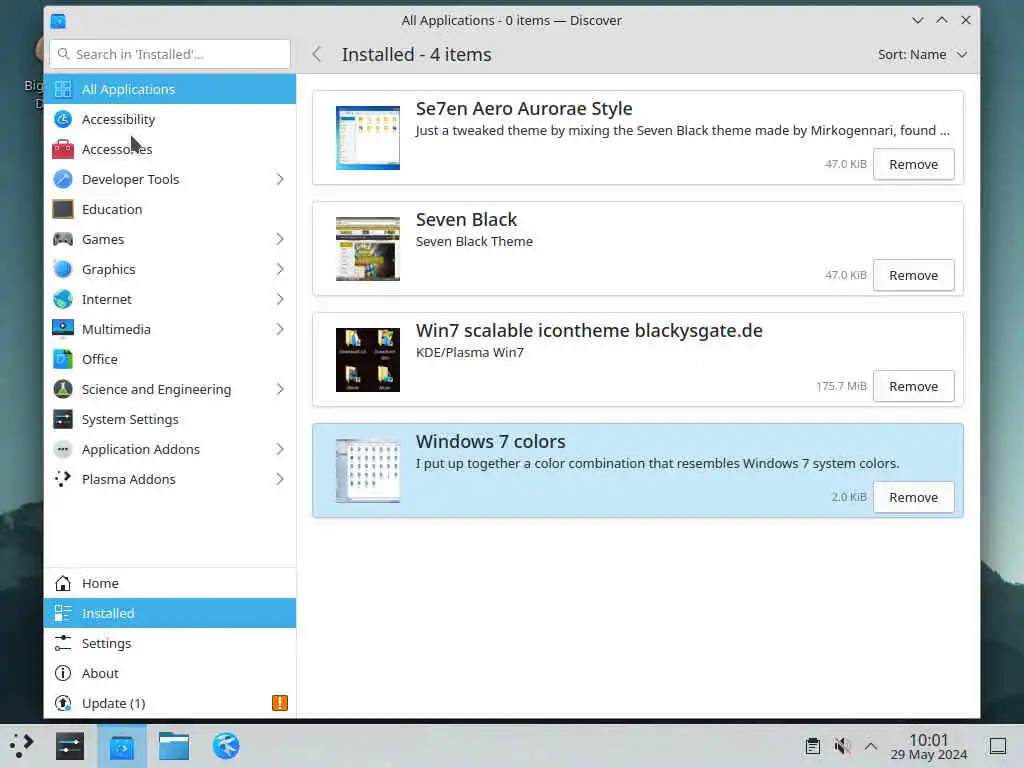Image resolution: width=1024 pixels, height=768 pixels.
Task: Click the All Applications grid icon
Action: [63, 89]
